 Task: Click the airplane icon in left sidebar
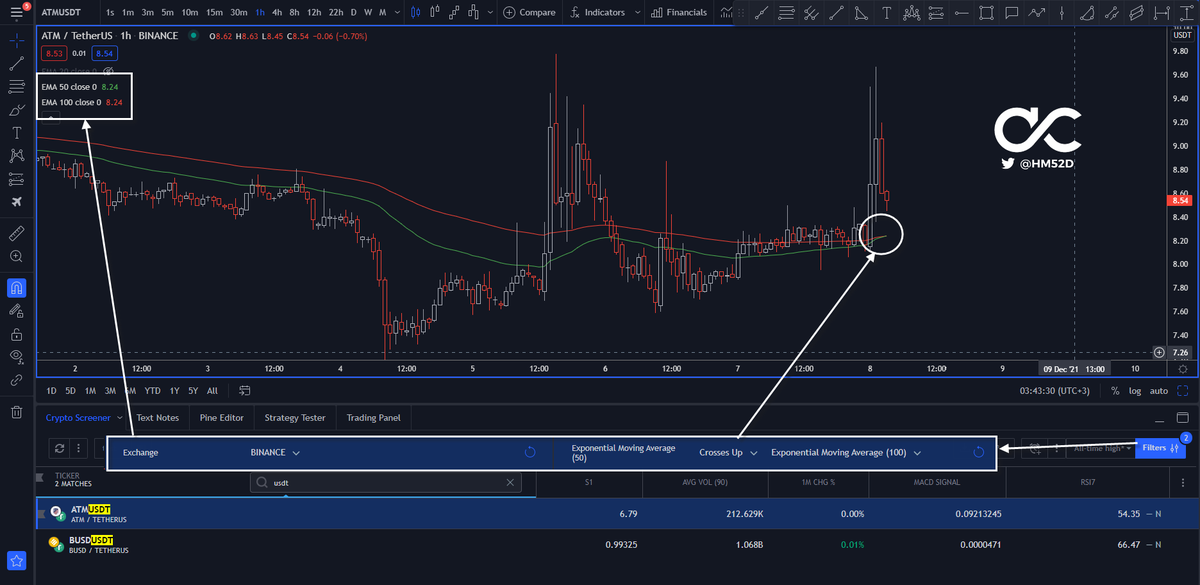click(16, 202)
